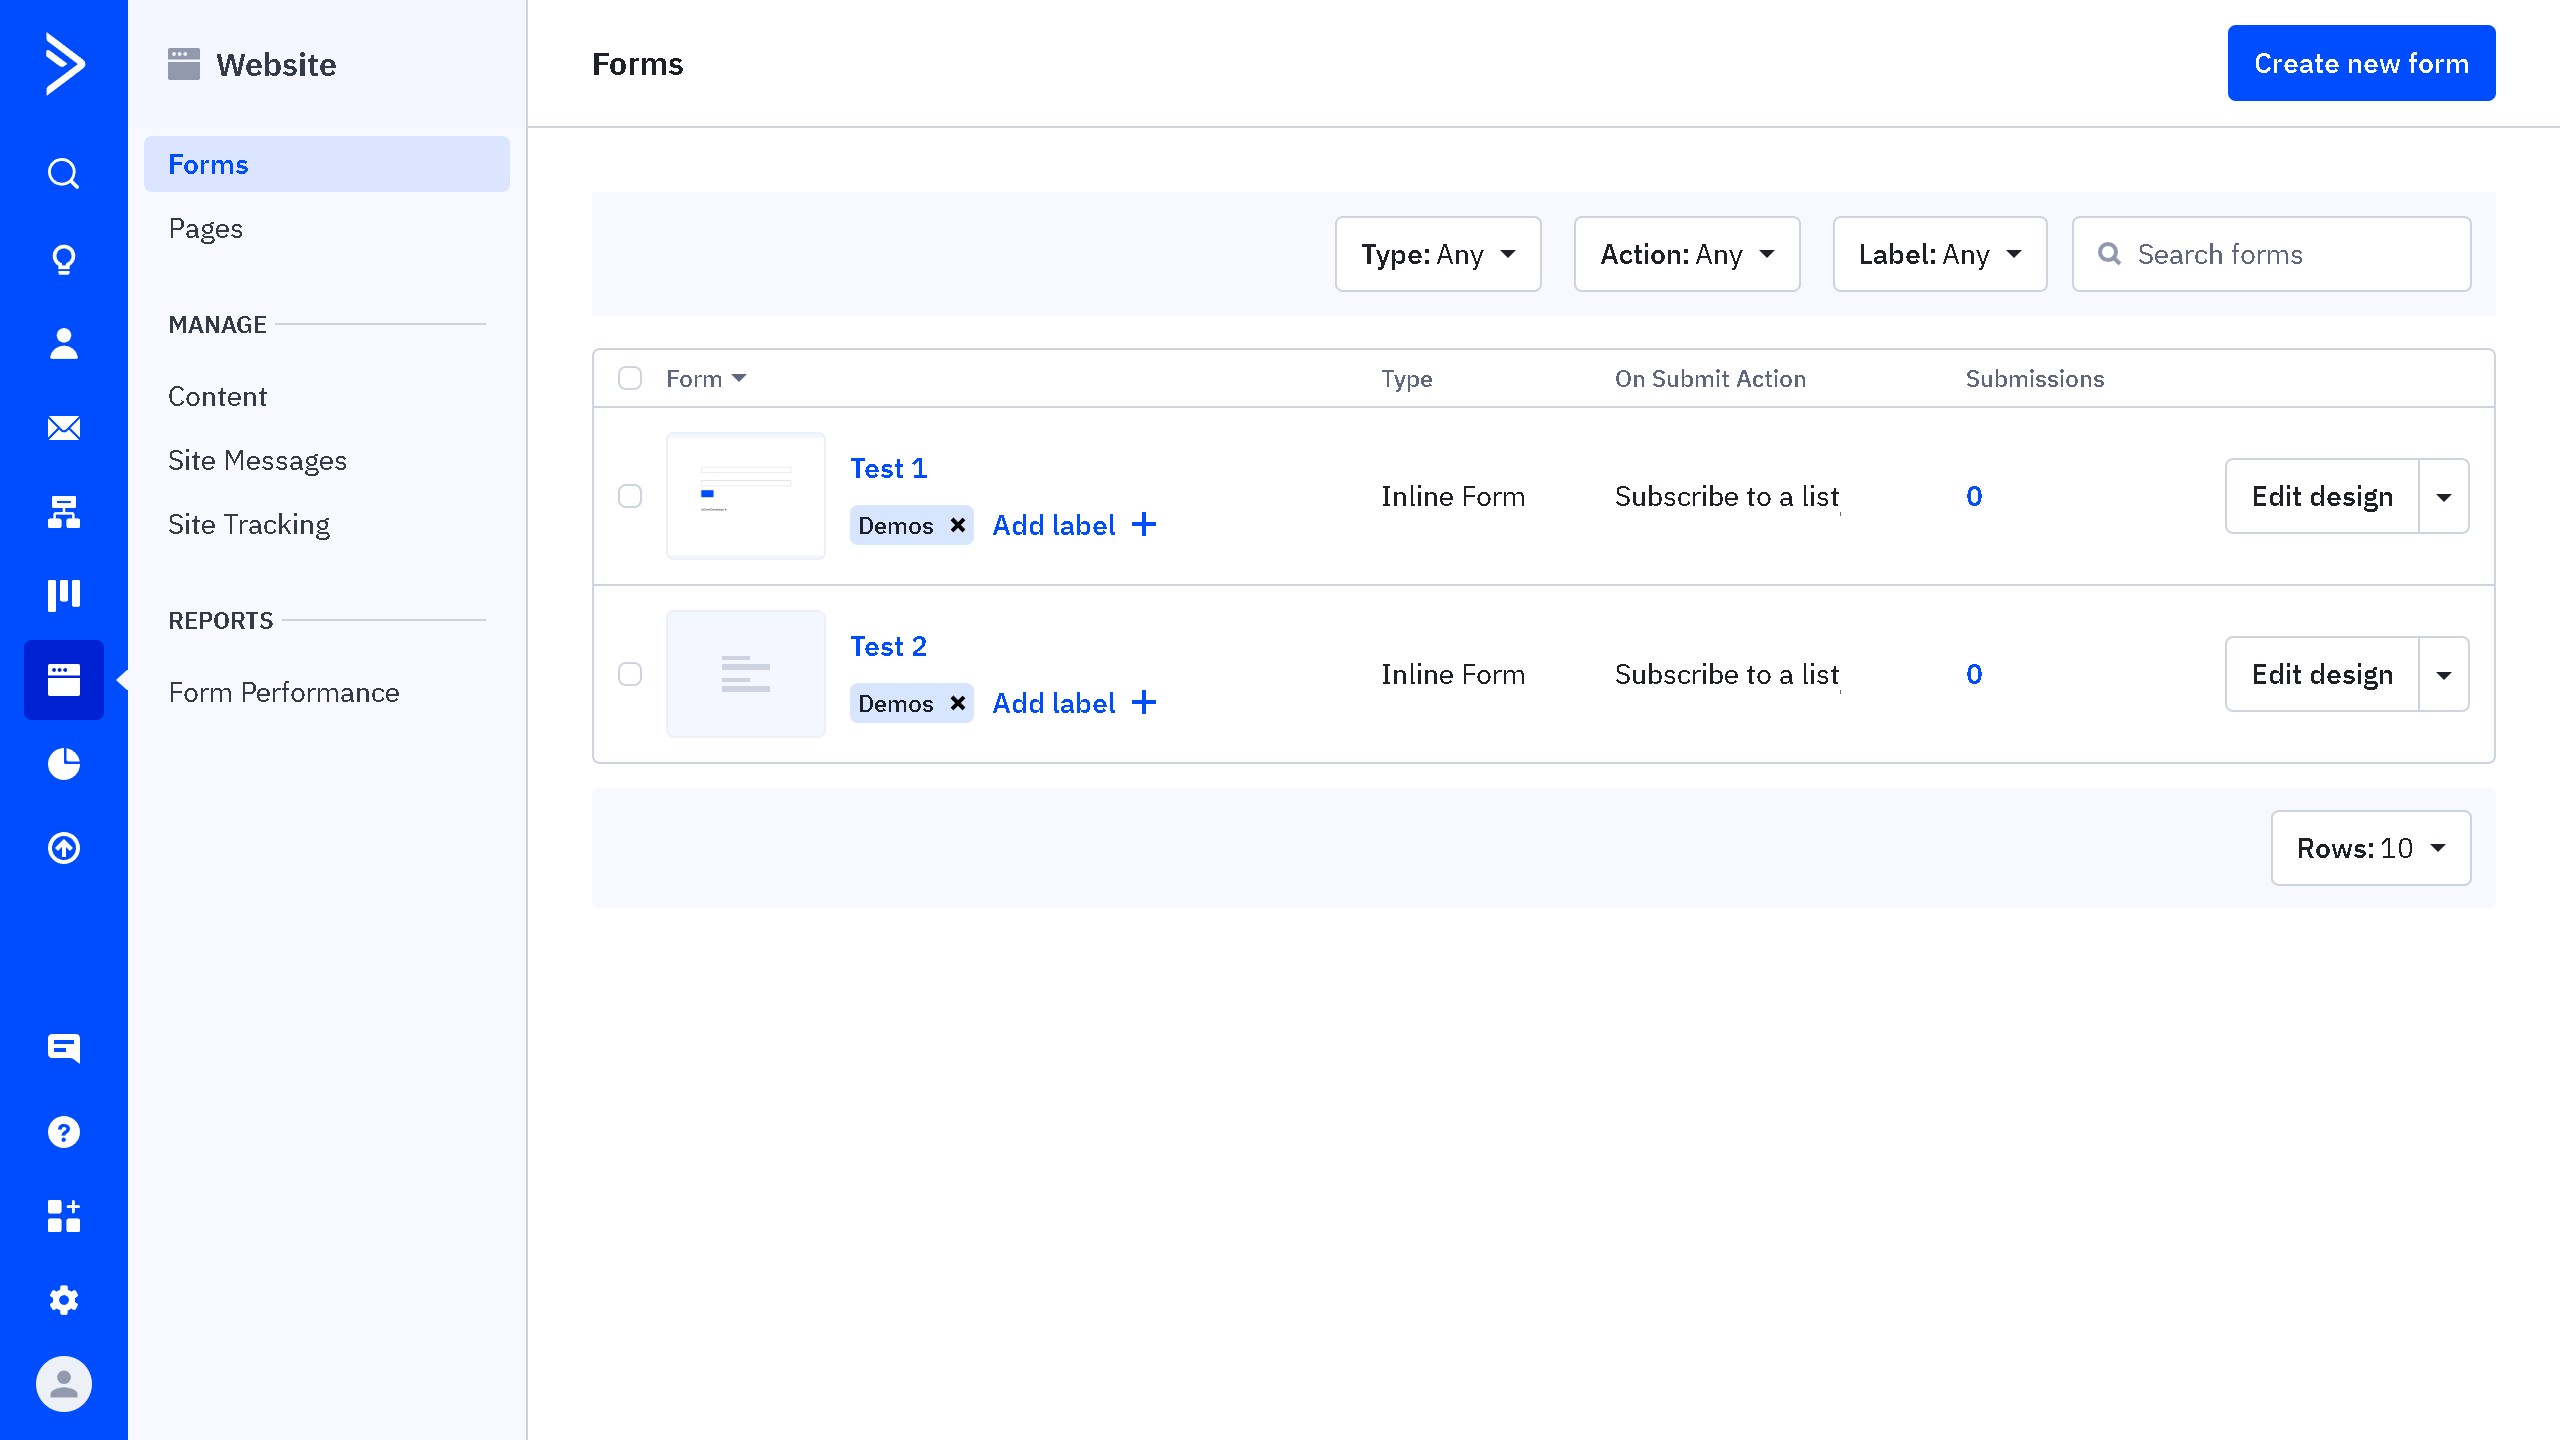This screenshot has width=2560, height=1440.
Task: Open the deals pipeline icon
Action: [x=63, y=595]
